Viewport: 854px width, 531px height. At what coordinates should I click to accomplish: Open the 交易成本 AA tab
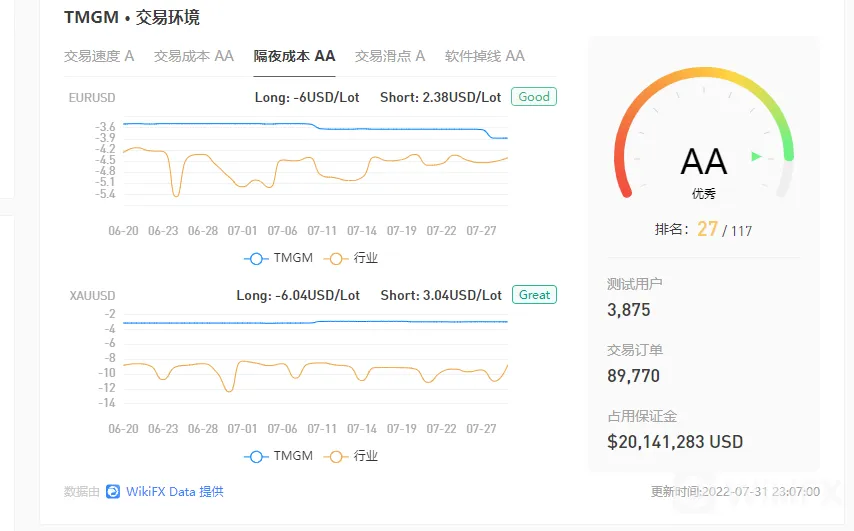[194, 56]
